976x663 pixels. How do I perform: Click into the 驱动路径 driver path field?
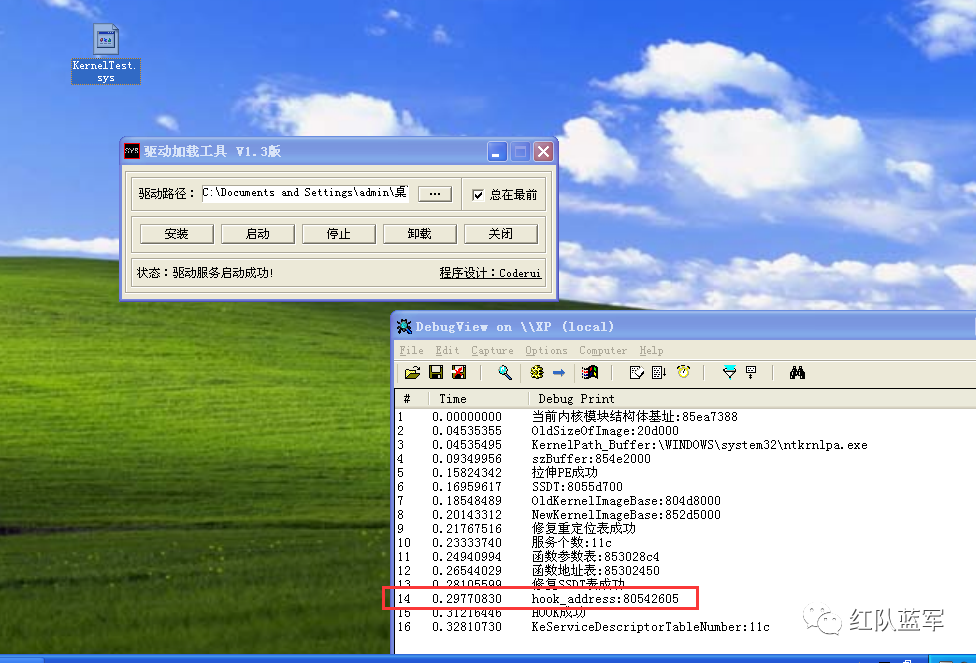tap(305, 193)
